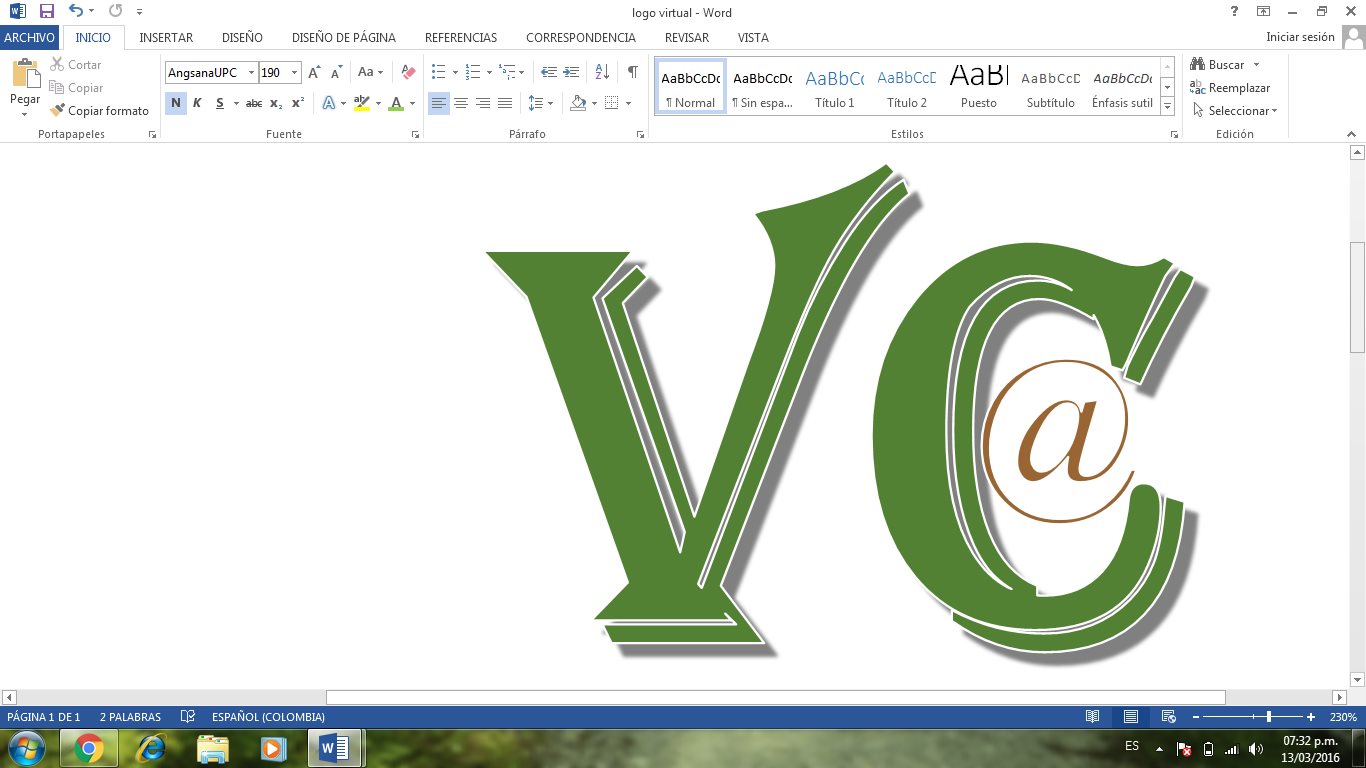This screenshot has height=768, width=1366.
Task: Click the Save icon in quick access toolbar
Action: point(46,12)
